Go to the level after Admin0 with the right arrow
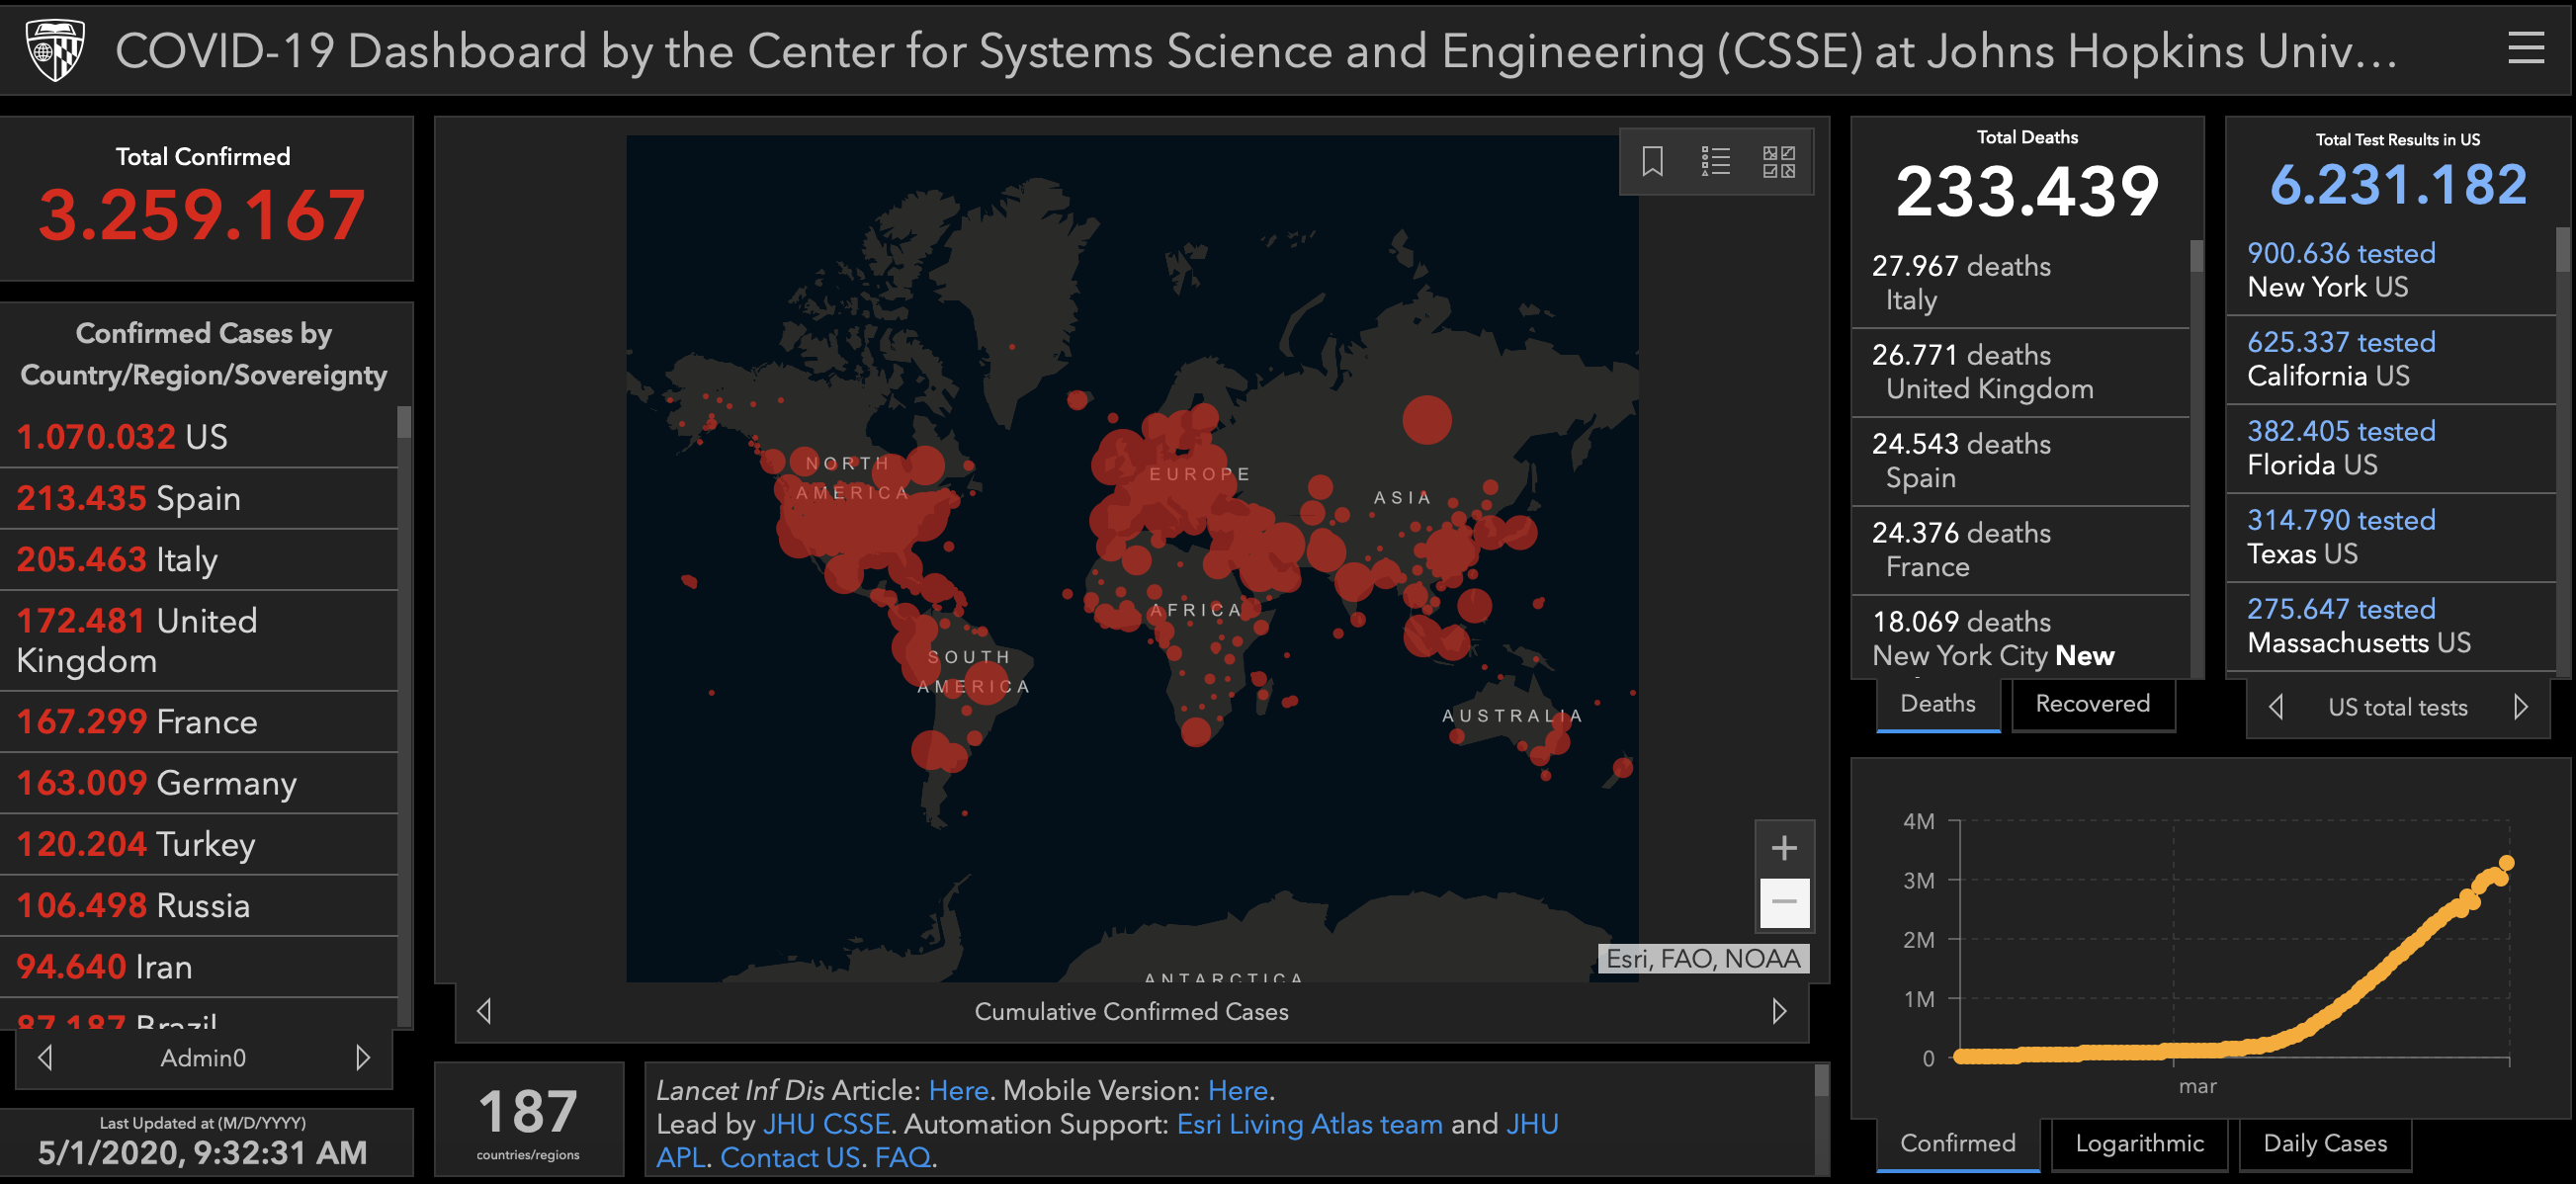 (x=362, y=1057)
